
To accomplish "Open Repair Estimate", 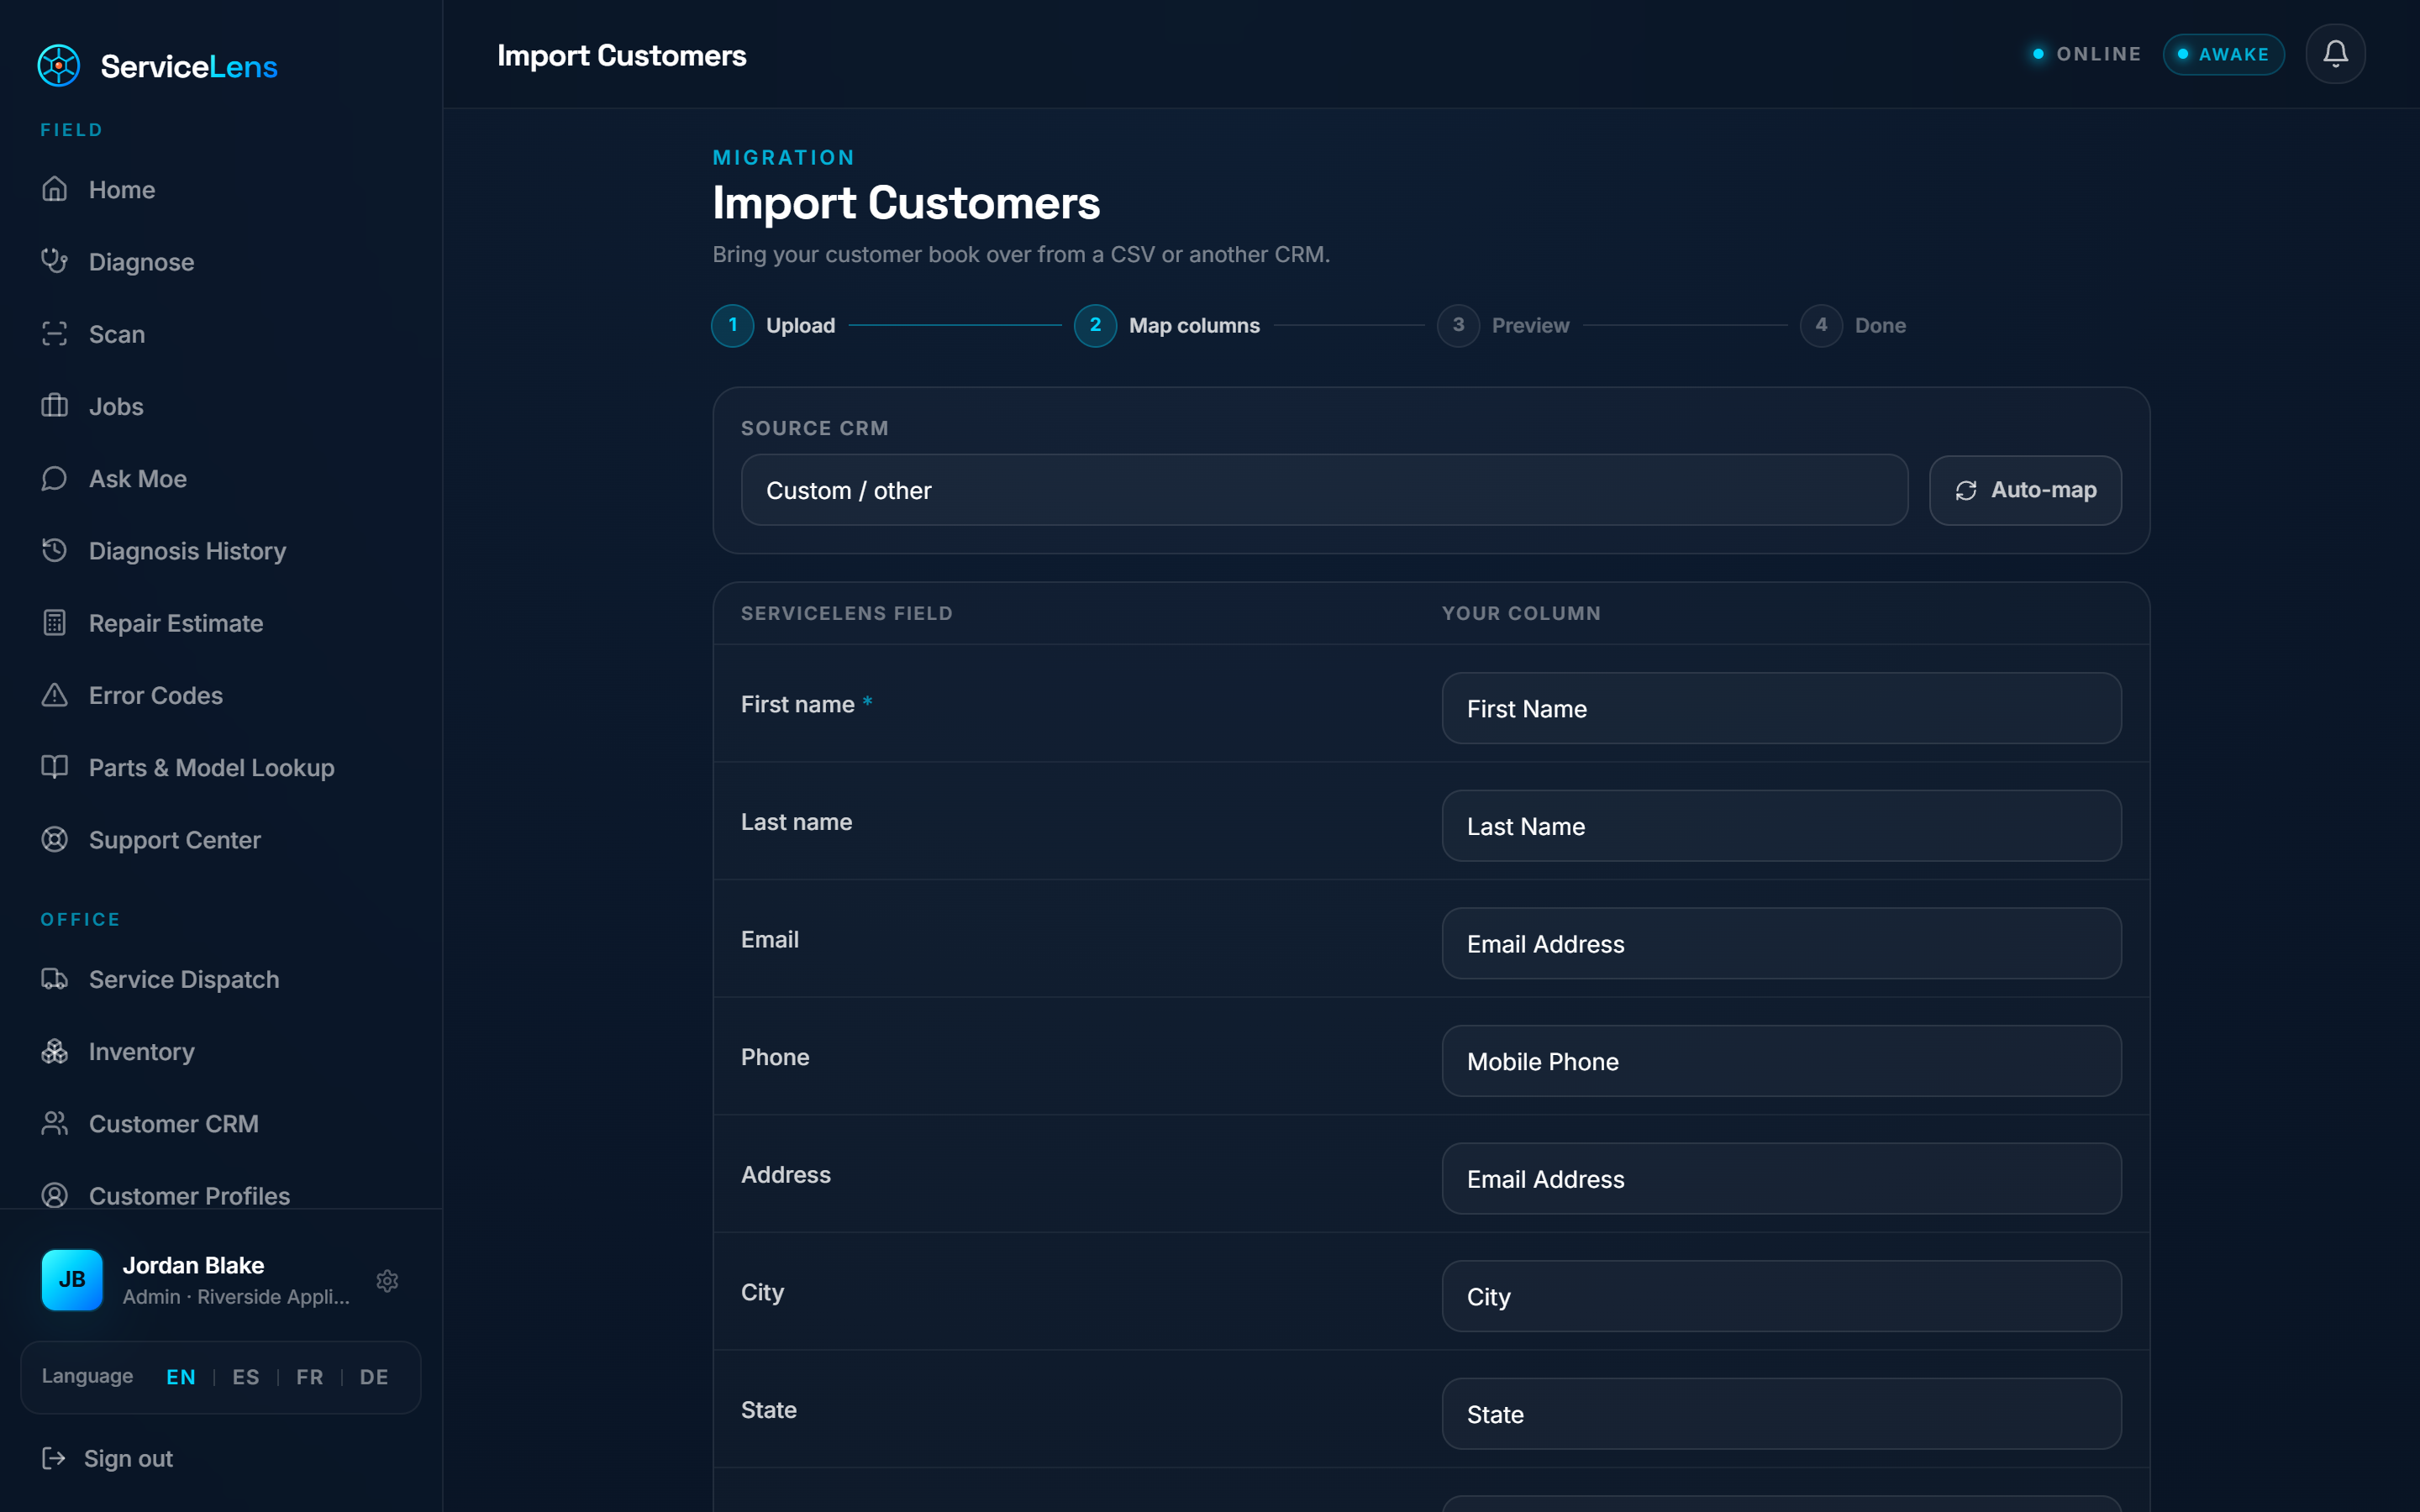I will point(221,623).
